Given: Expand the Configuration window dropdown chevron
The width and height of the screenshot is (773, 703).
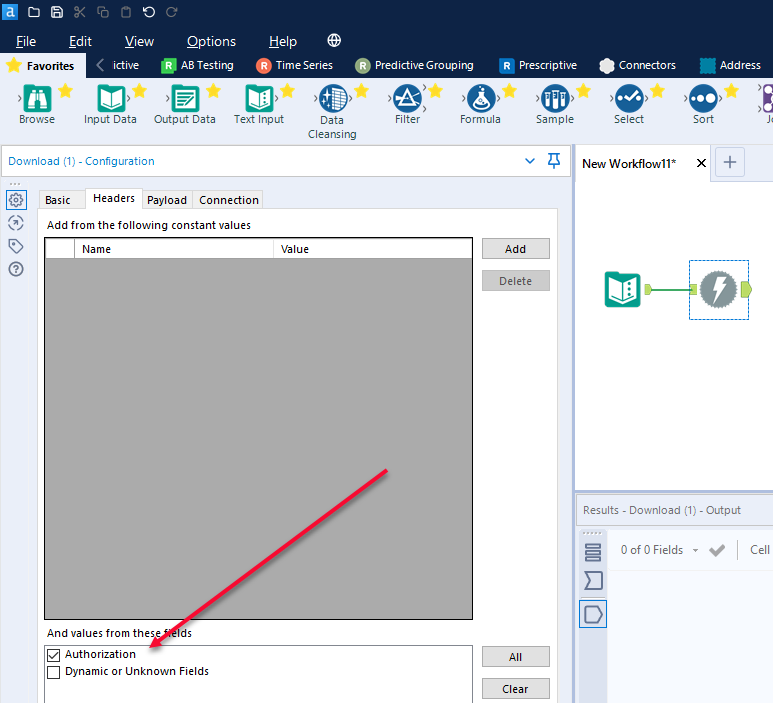Looking at the screenshot, I should [530, 161].
